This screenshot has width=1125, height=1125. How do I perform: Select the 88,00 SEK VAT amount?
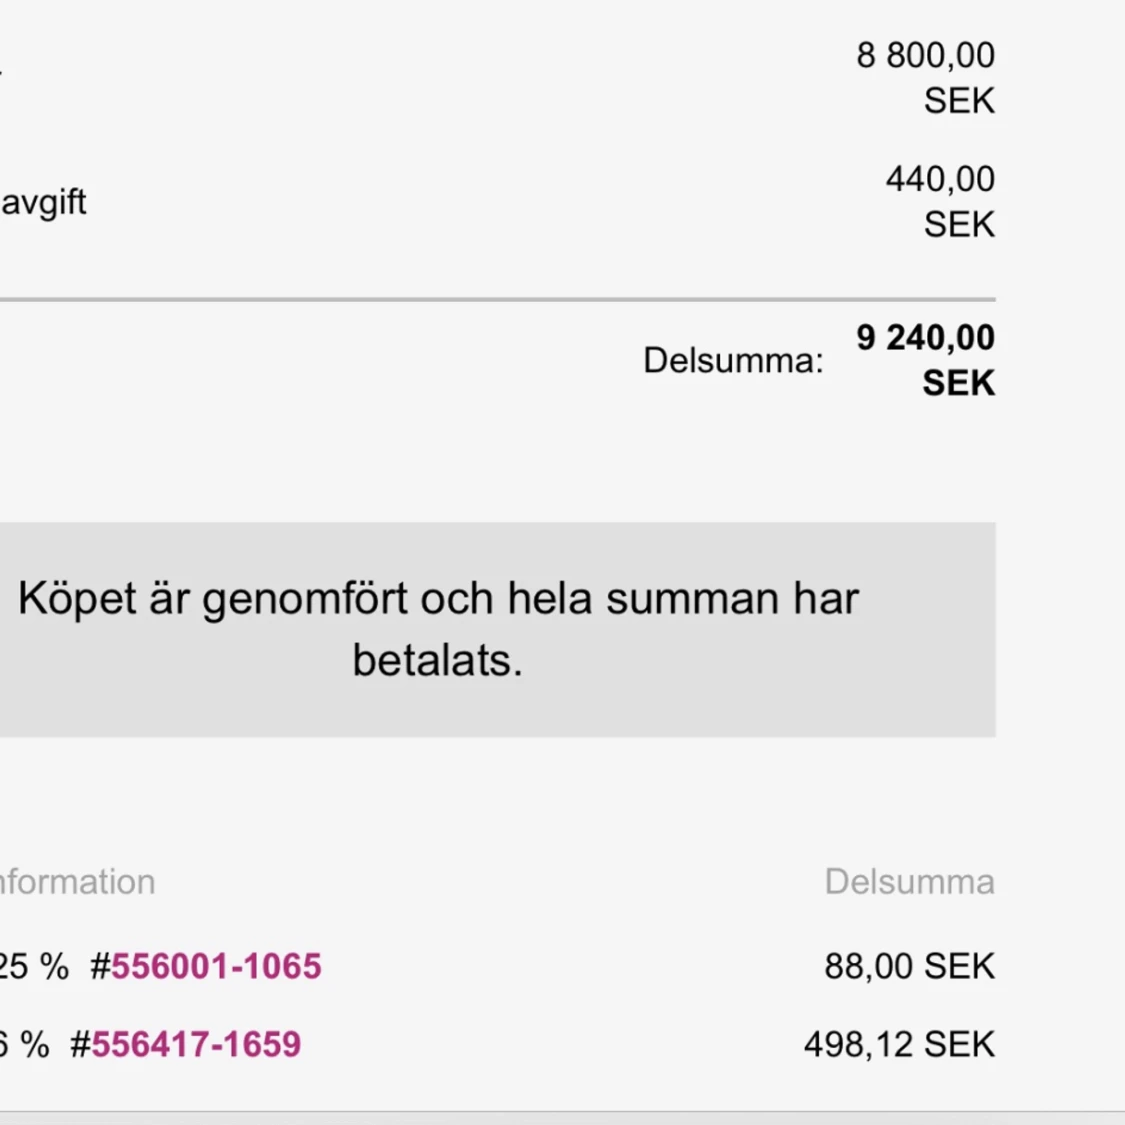(x=910, y=966)
